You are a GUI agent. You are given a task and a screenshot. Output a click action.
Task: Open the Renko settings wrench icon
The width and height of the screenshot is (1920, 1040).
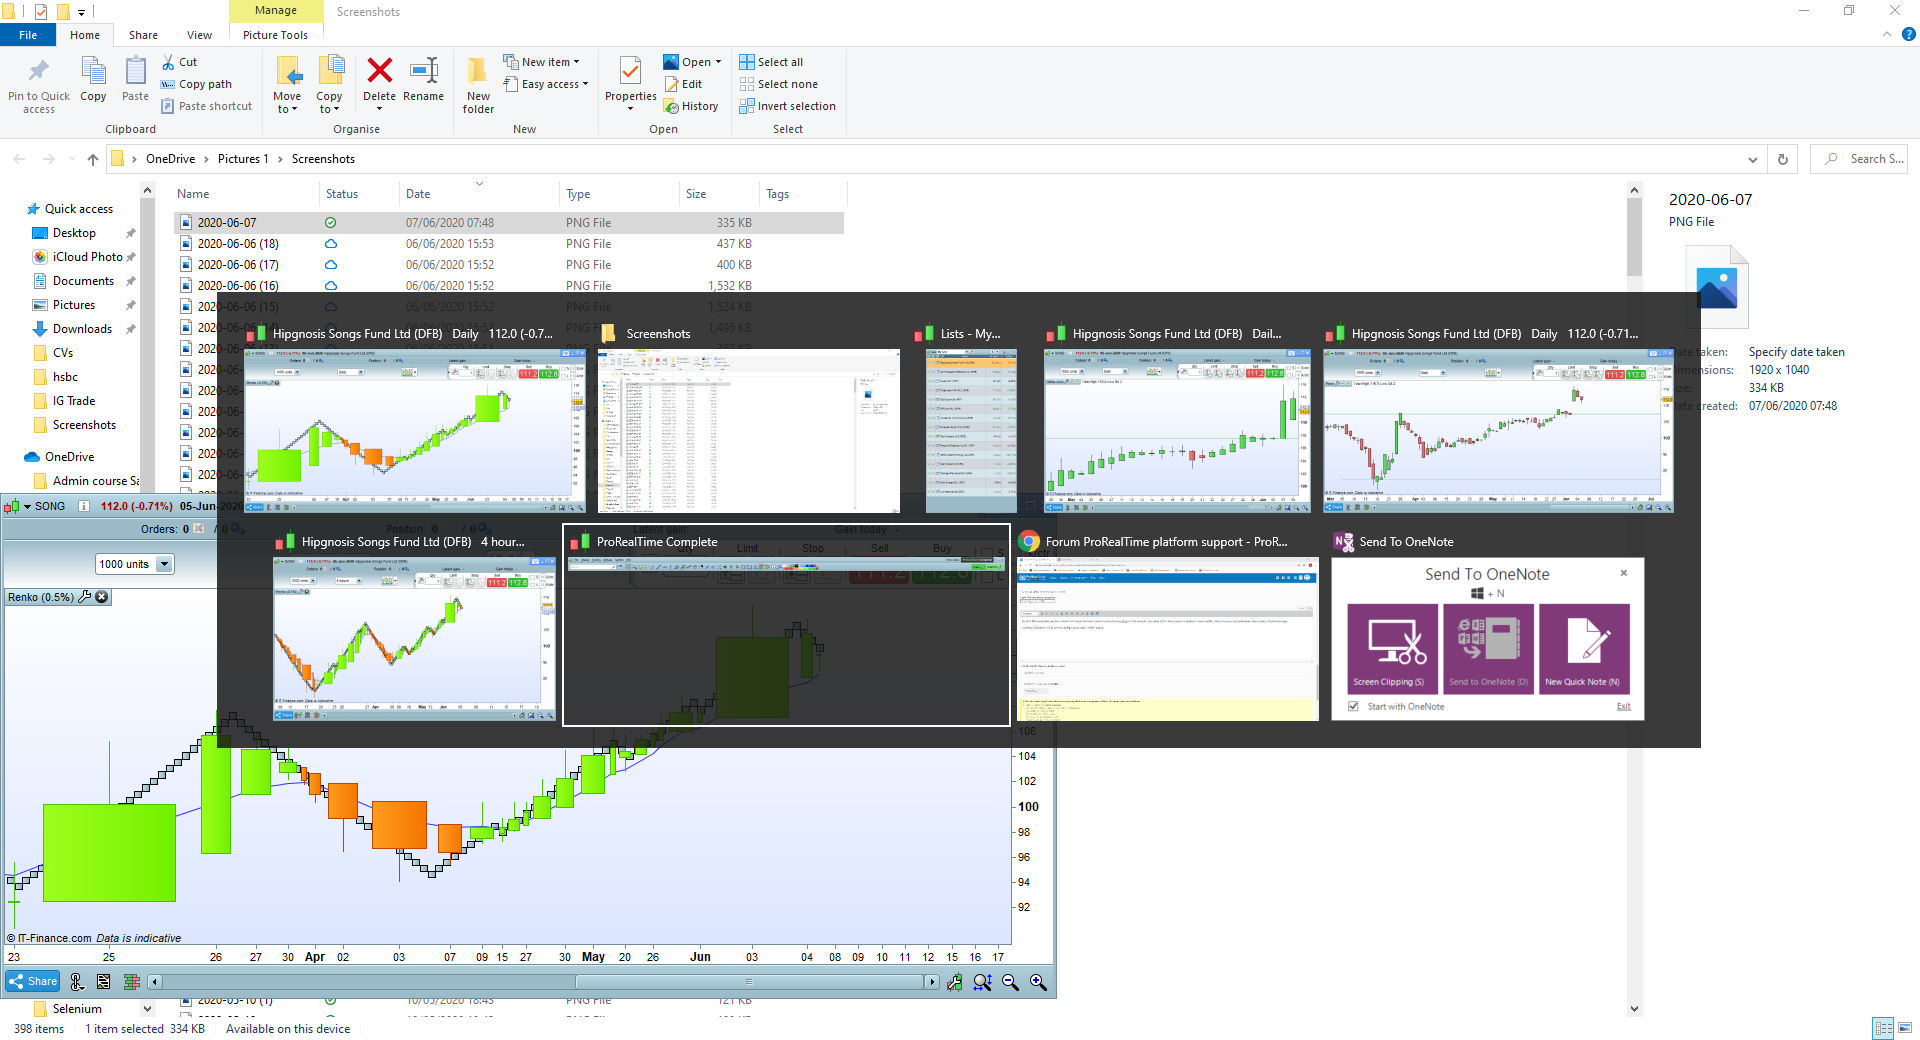pos(85,597)
